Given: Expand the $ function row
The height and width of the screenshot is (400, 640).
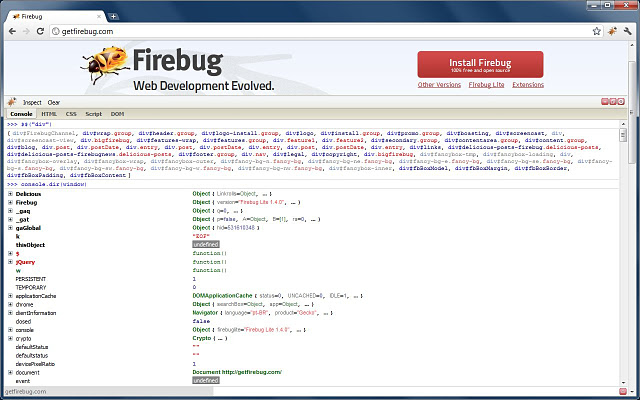Looking at the screenshot, I should point(10,253).
